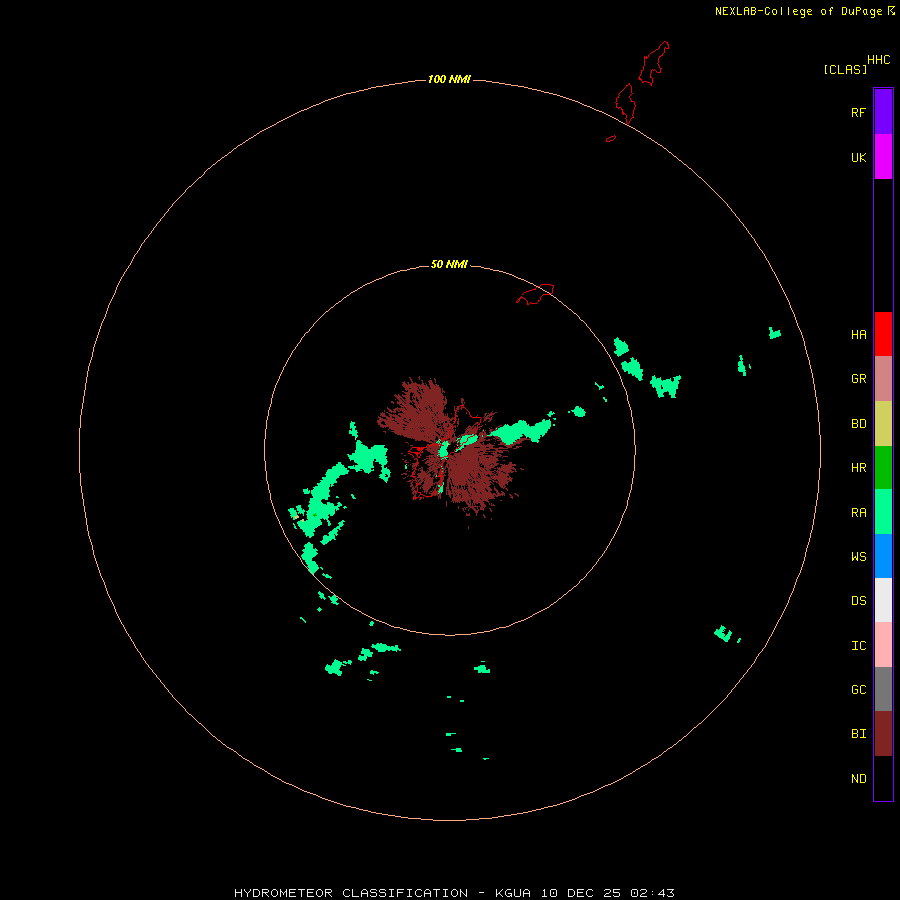The height and width of the screenshot is (900, 900).
Task: Click the WS legend label
Action: click(x=858, y=556)
